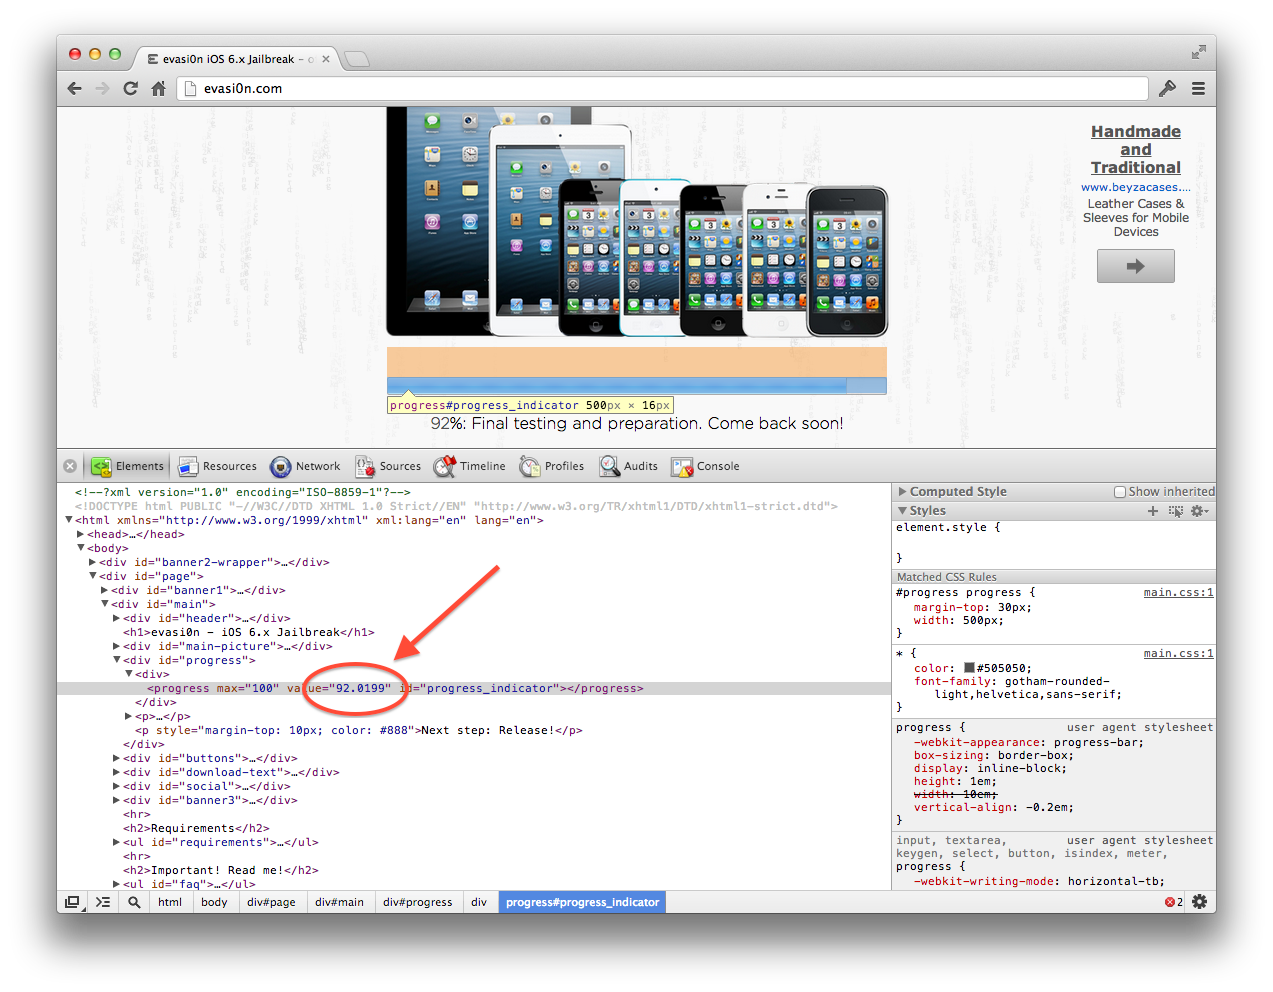The image size is (1273, 992).
Task: Expand the div id="buttons" node
Action: point(117,759)
